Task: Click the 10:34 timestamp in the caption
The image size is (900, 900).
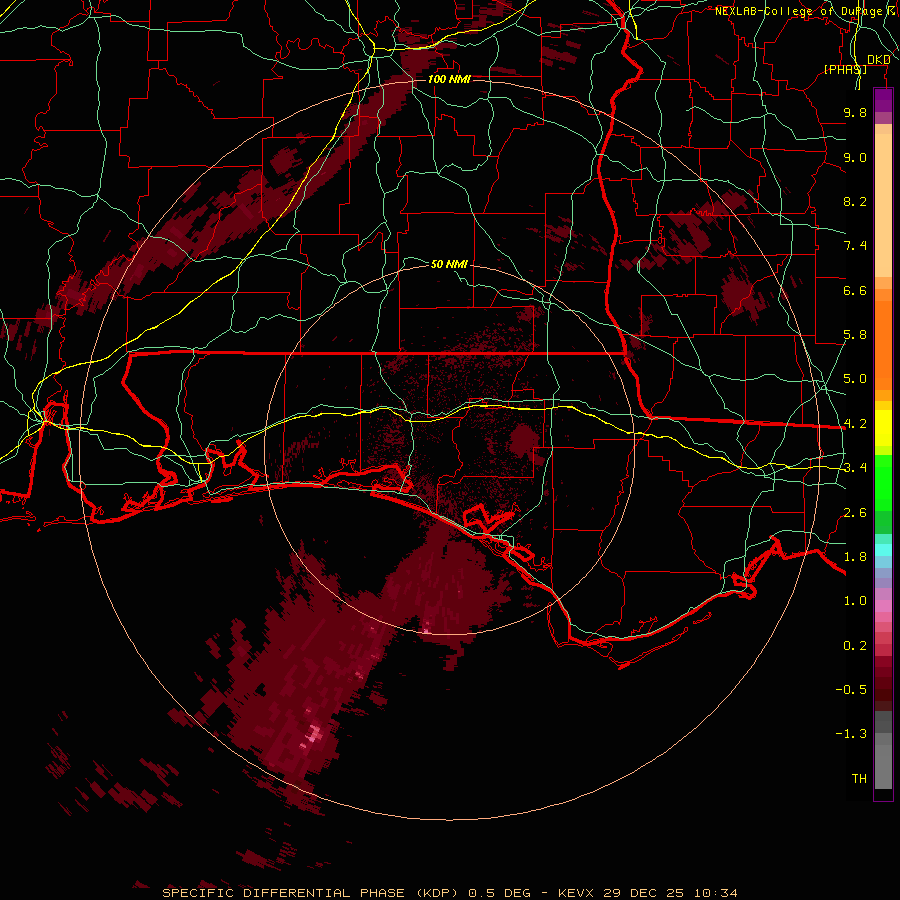Action: pyautogui.click(x=715, y=893)
